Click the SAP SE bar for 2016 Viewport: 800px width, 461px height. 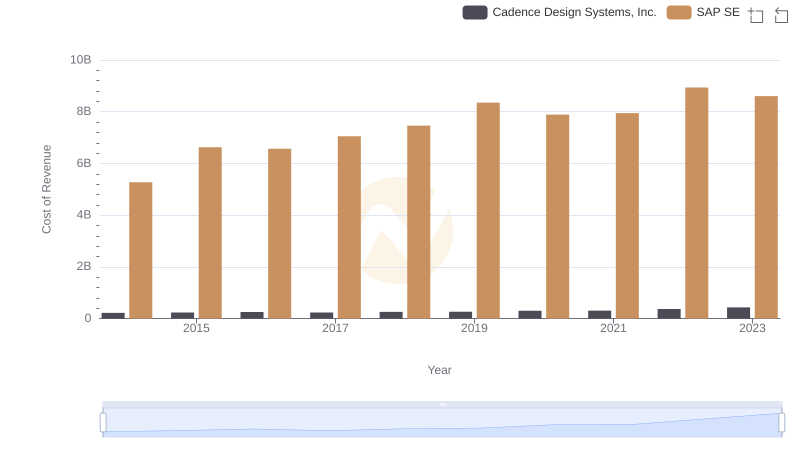click(x=280, y=234)
